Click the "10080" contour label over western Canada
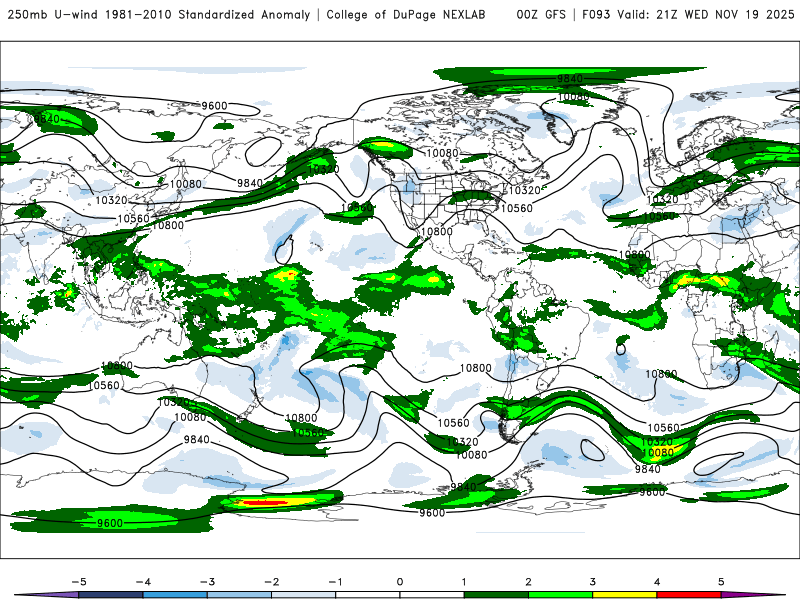 (x=442, y=153)
